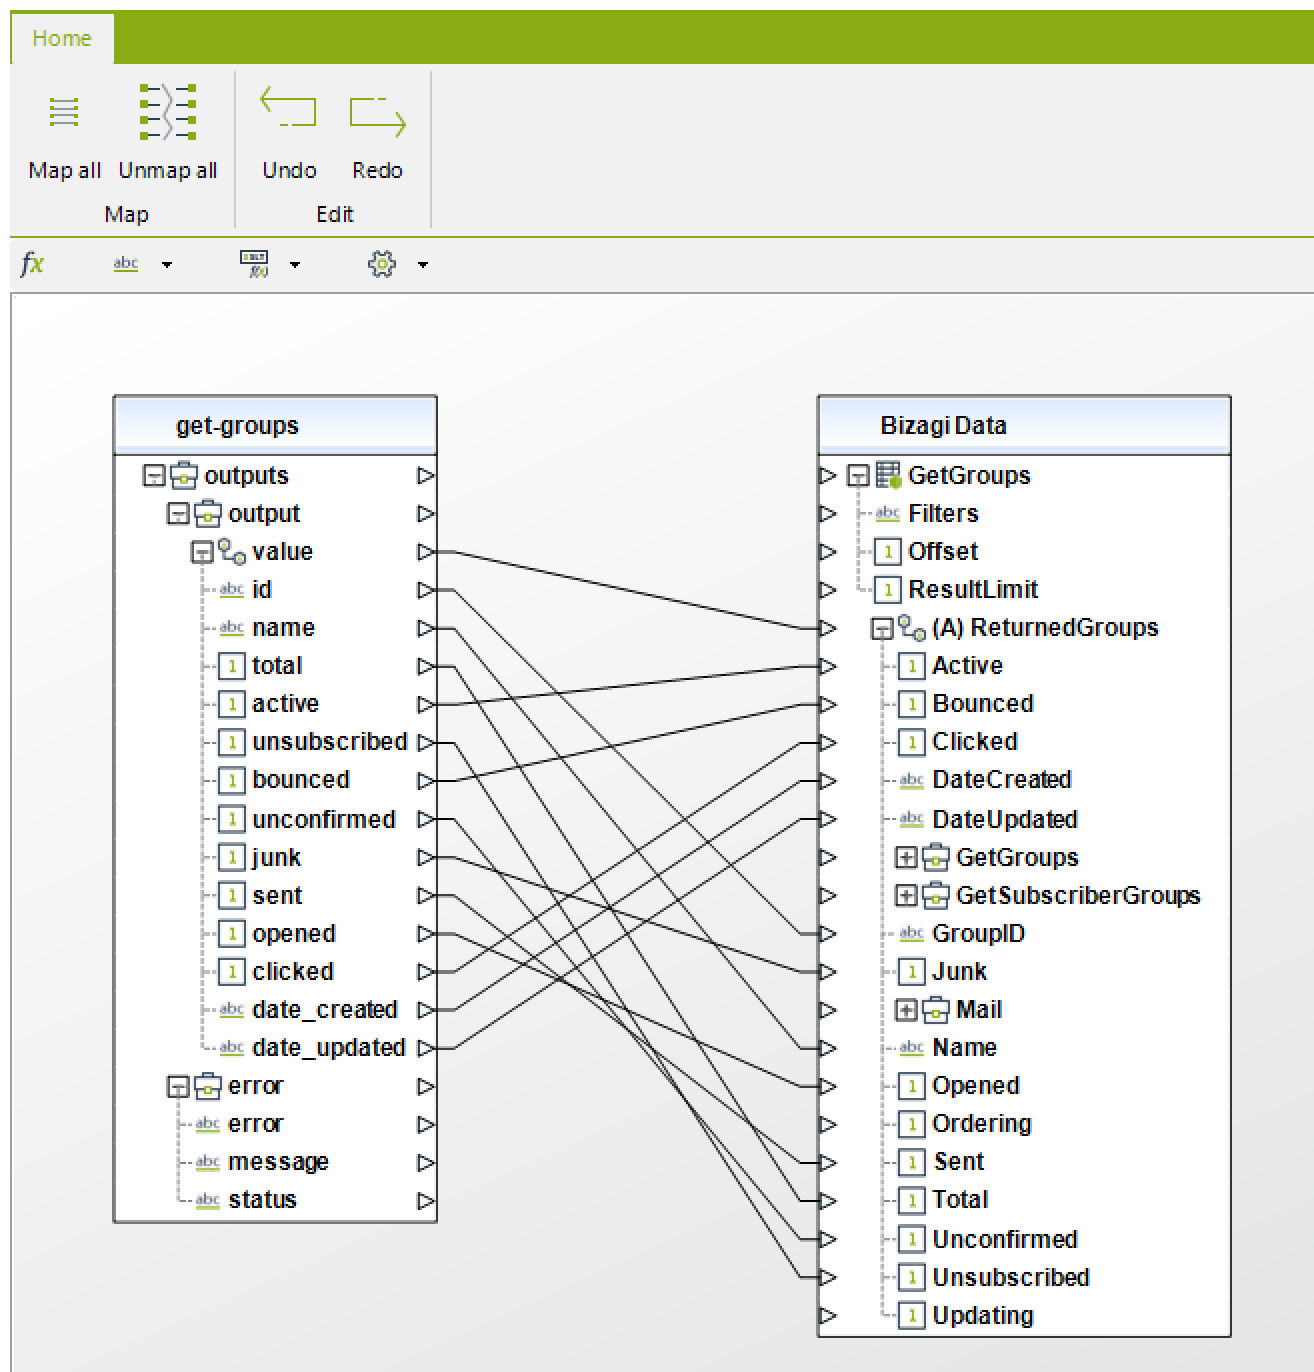Viewport: 1314px width, 1372px height.
Task: Click the abc text function icon
Action: point(126,264)
